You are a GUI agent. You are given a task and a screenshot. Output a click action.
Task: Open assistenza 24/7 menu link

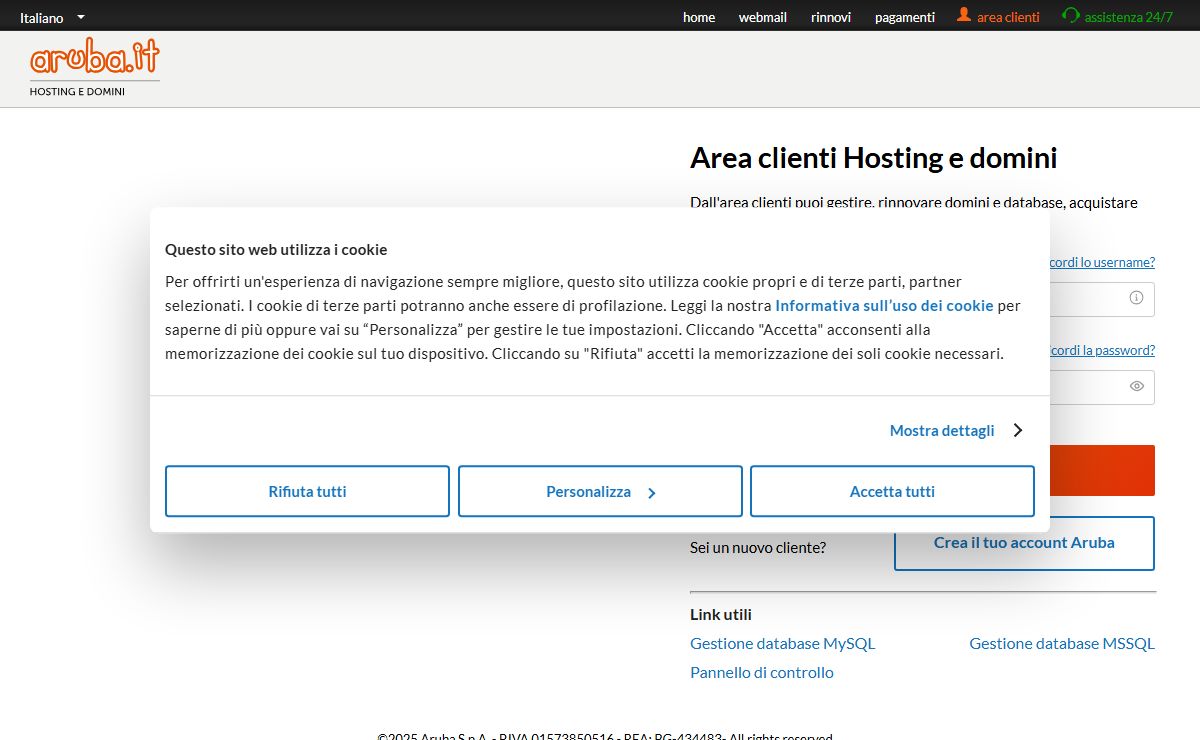1129,17
